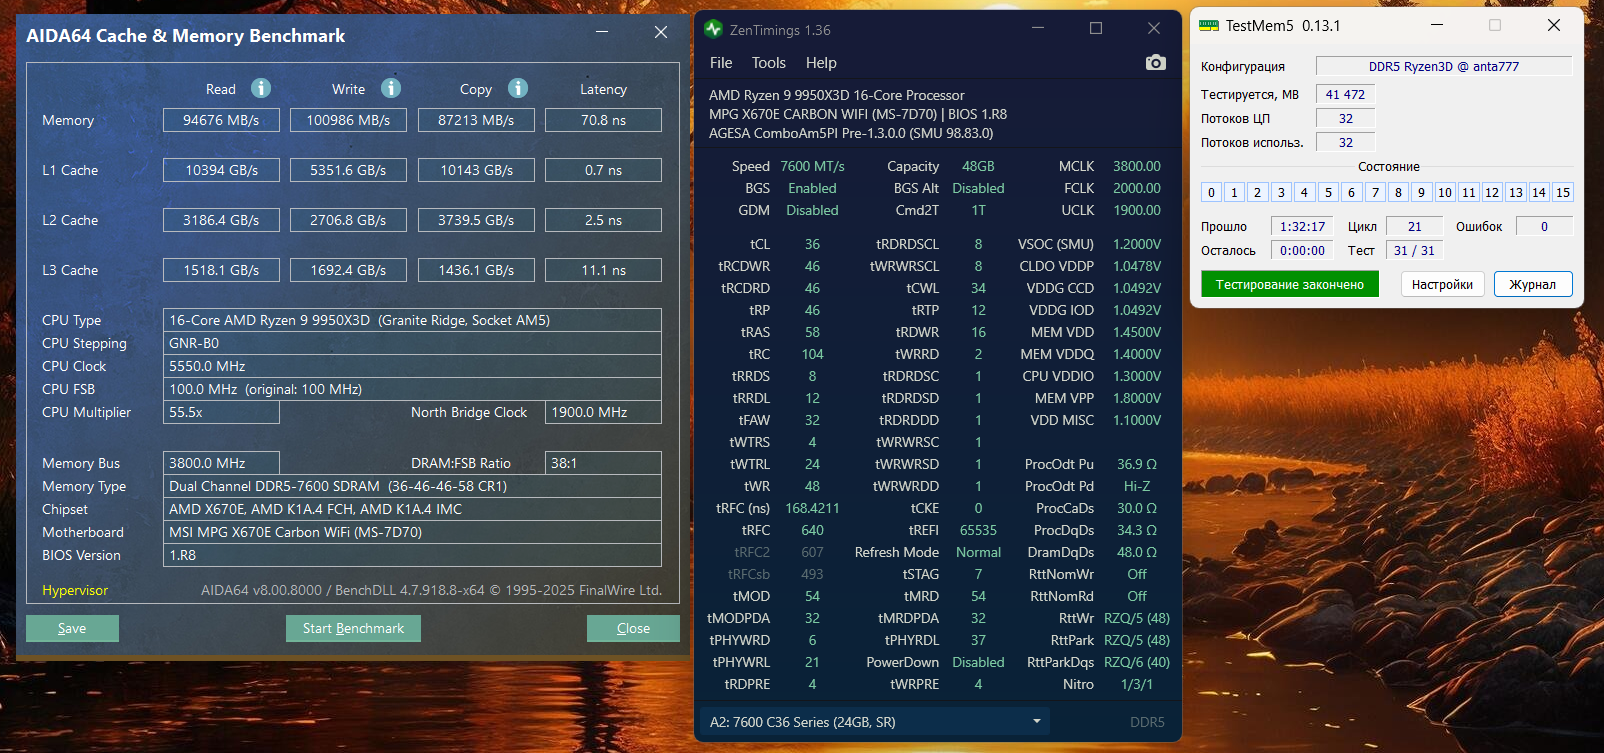Click DRAM:FSB Ratio value 38:1
This screenshot has height=753, width=1604.
tap(603, 463)
